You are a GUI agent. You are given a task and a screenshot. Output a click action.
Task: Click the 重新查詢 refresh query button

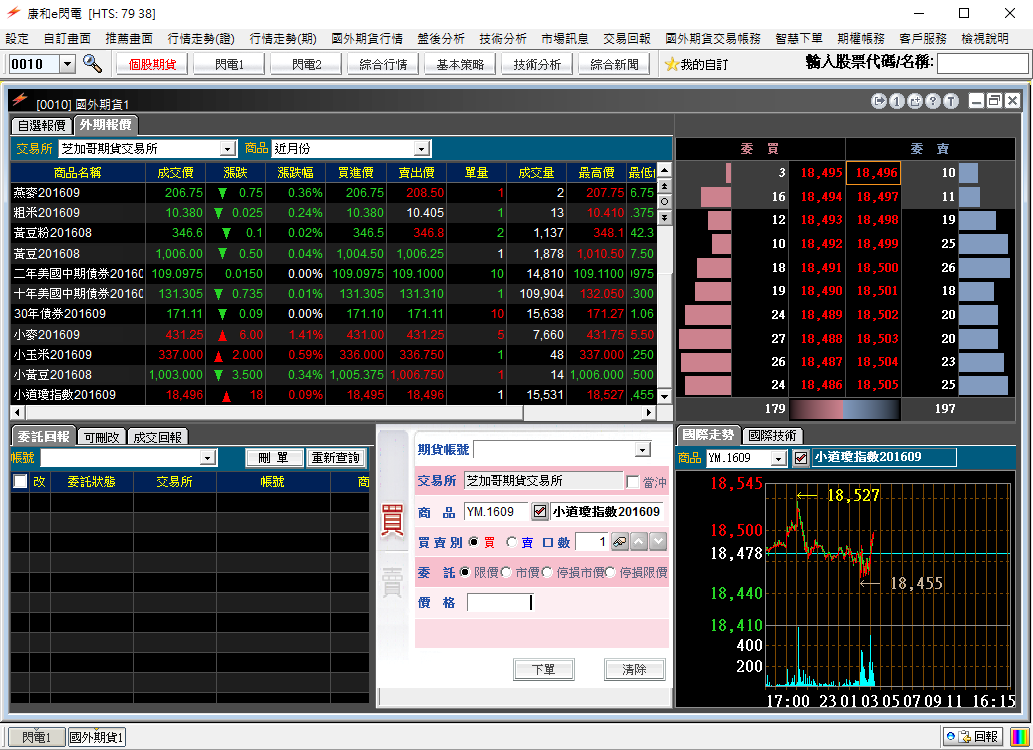(x=336, y=457)
